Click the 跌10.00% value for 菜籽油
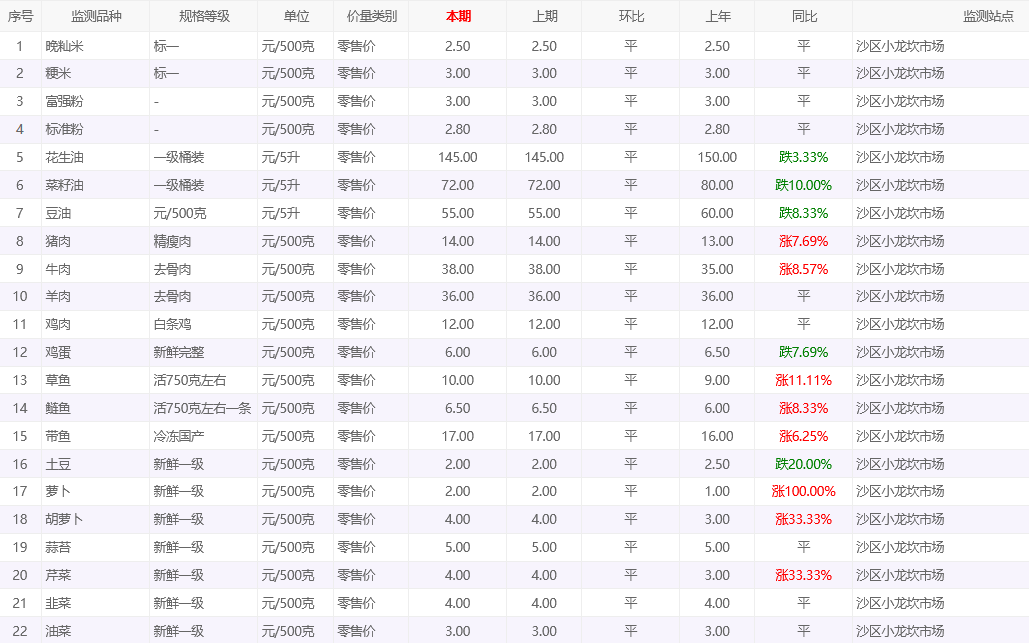The width and height of the screenshot is (1029, 643). point(803,185)
